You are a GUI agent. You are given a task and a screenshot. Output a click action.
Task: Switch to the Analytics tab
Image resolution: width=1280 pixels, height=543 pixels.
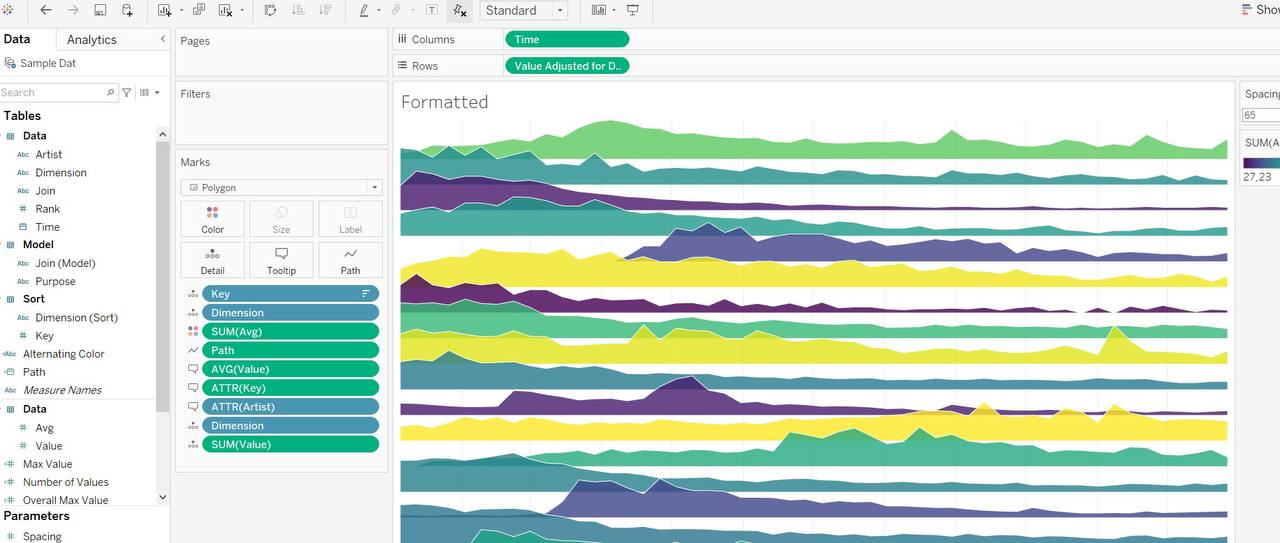pos(92,39)
